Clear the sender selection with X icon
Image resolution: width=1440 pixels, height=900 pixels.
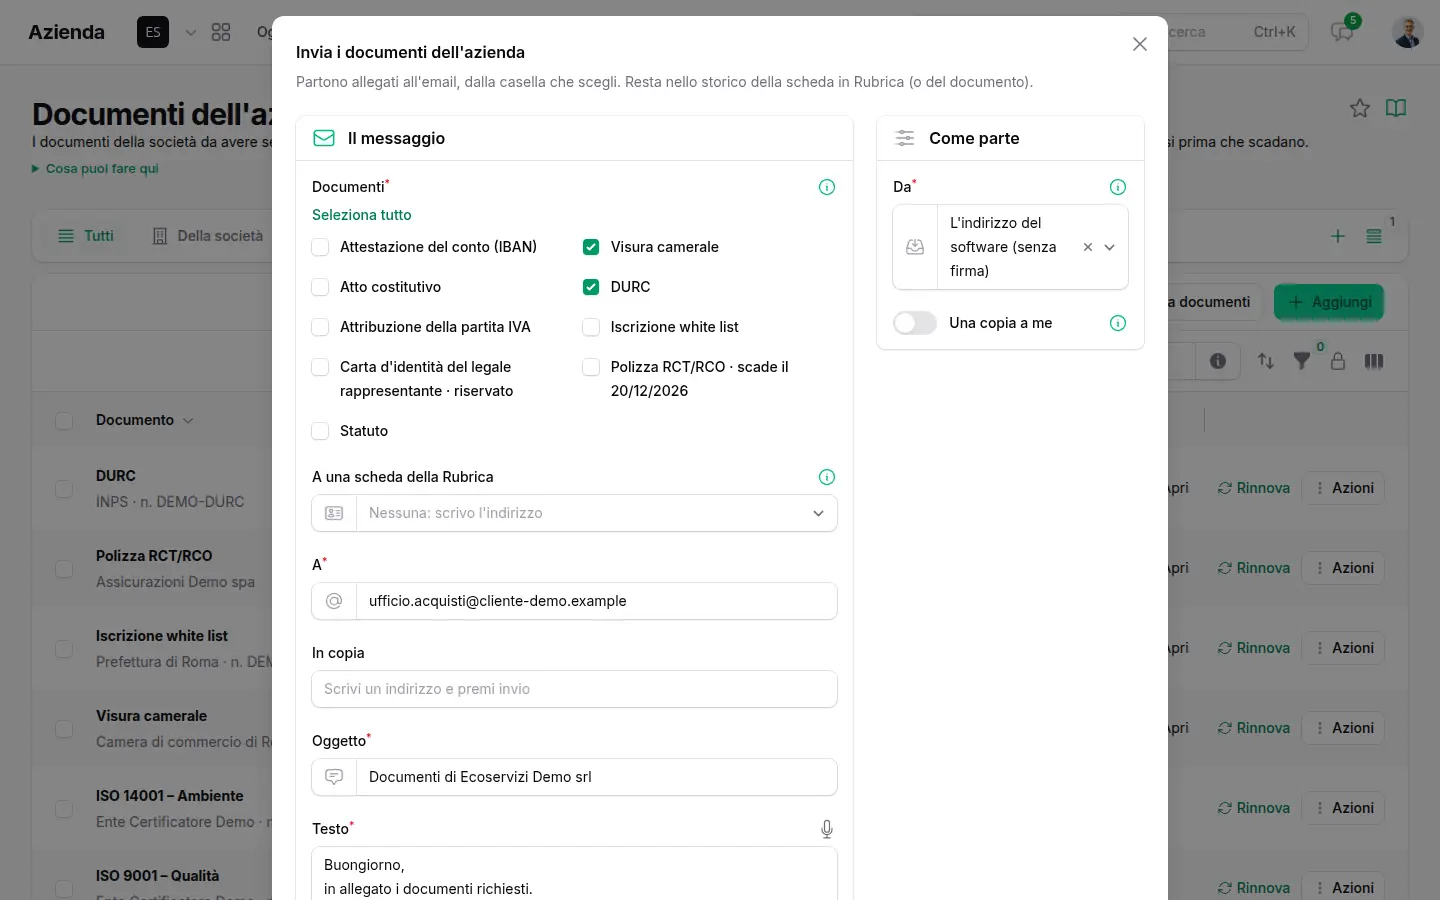[1088, 247]
